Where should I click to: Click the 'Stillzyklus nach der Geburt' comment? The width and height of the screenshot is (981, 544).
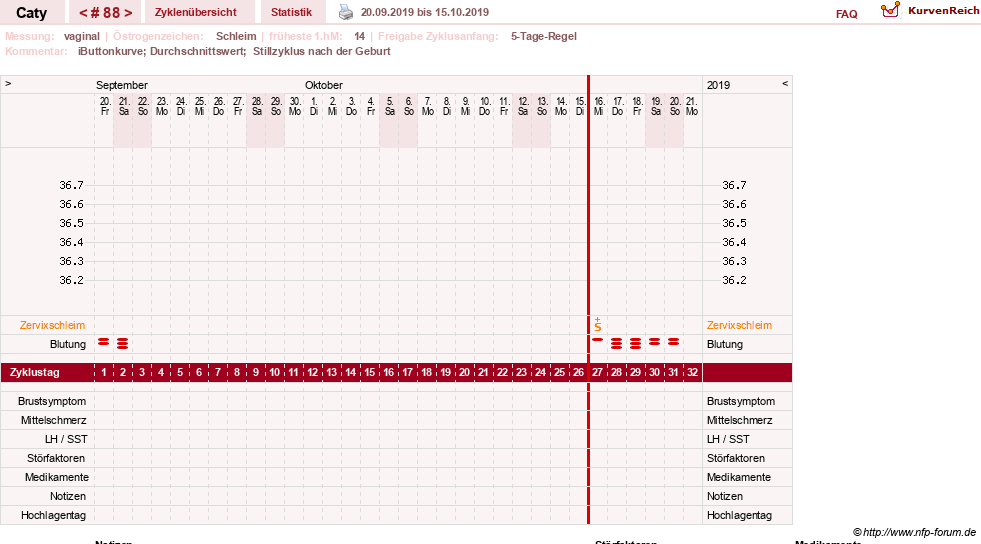pos(322,51)
